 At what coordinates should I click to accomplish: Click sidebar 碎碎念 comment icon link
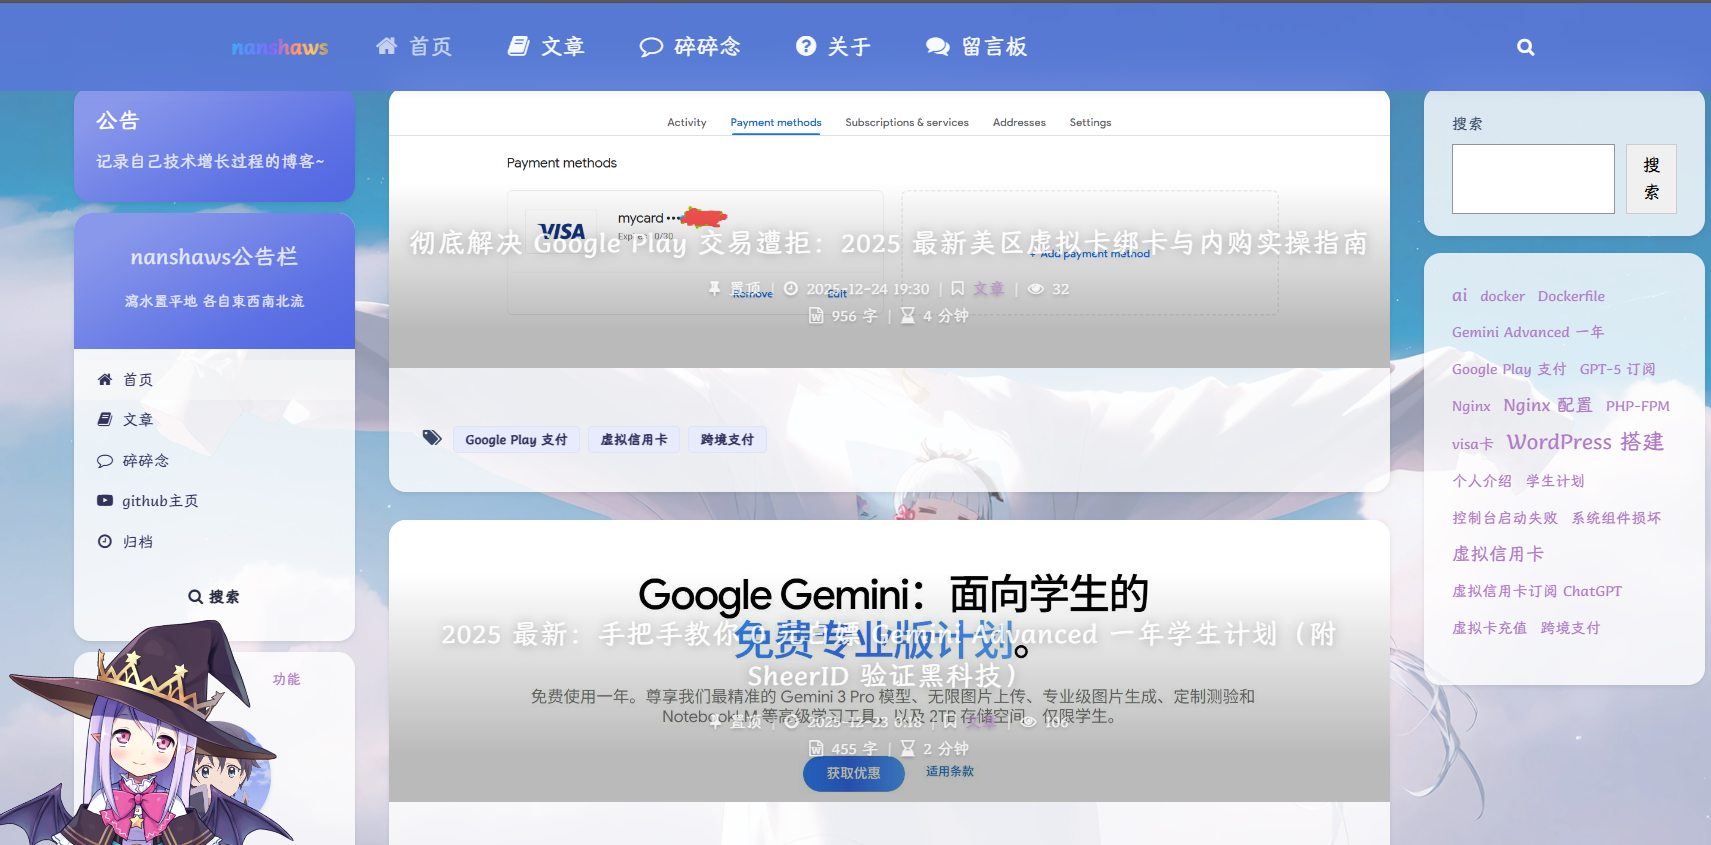133,461
